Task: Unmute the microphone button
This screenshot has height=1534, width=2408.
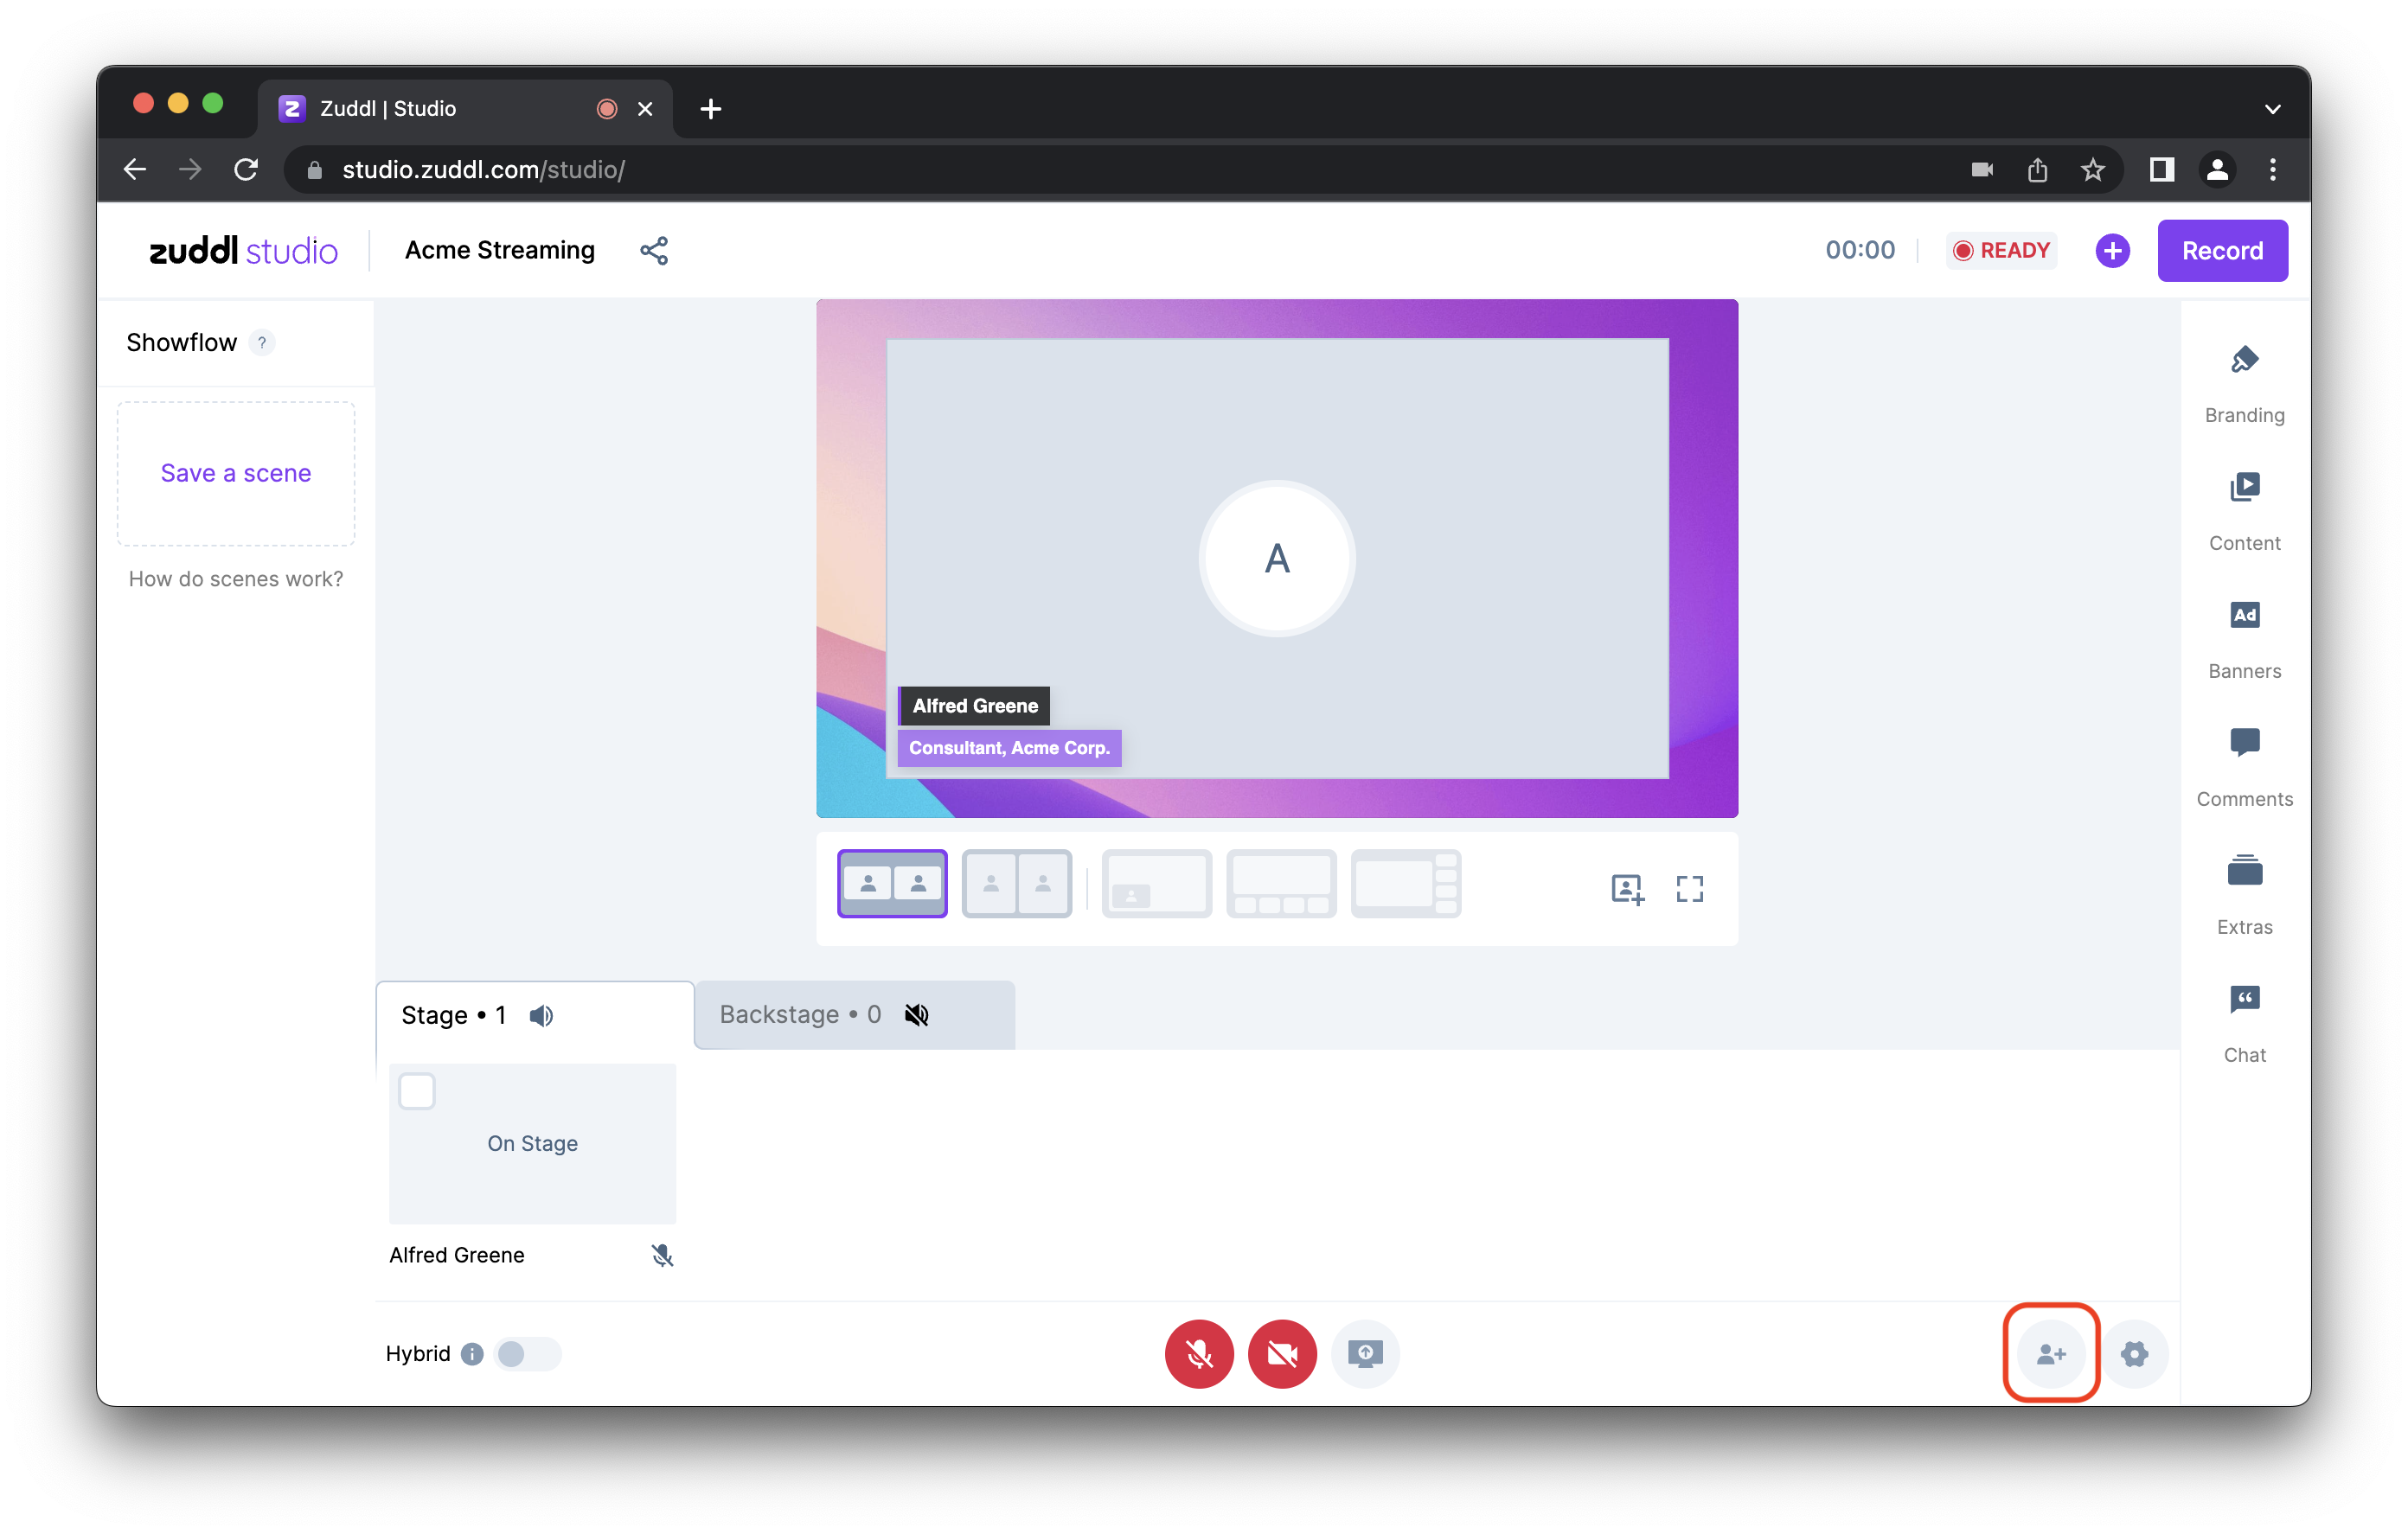Action: (1198, 1353)
